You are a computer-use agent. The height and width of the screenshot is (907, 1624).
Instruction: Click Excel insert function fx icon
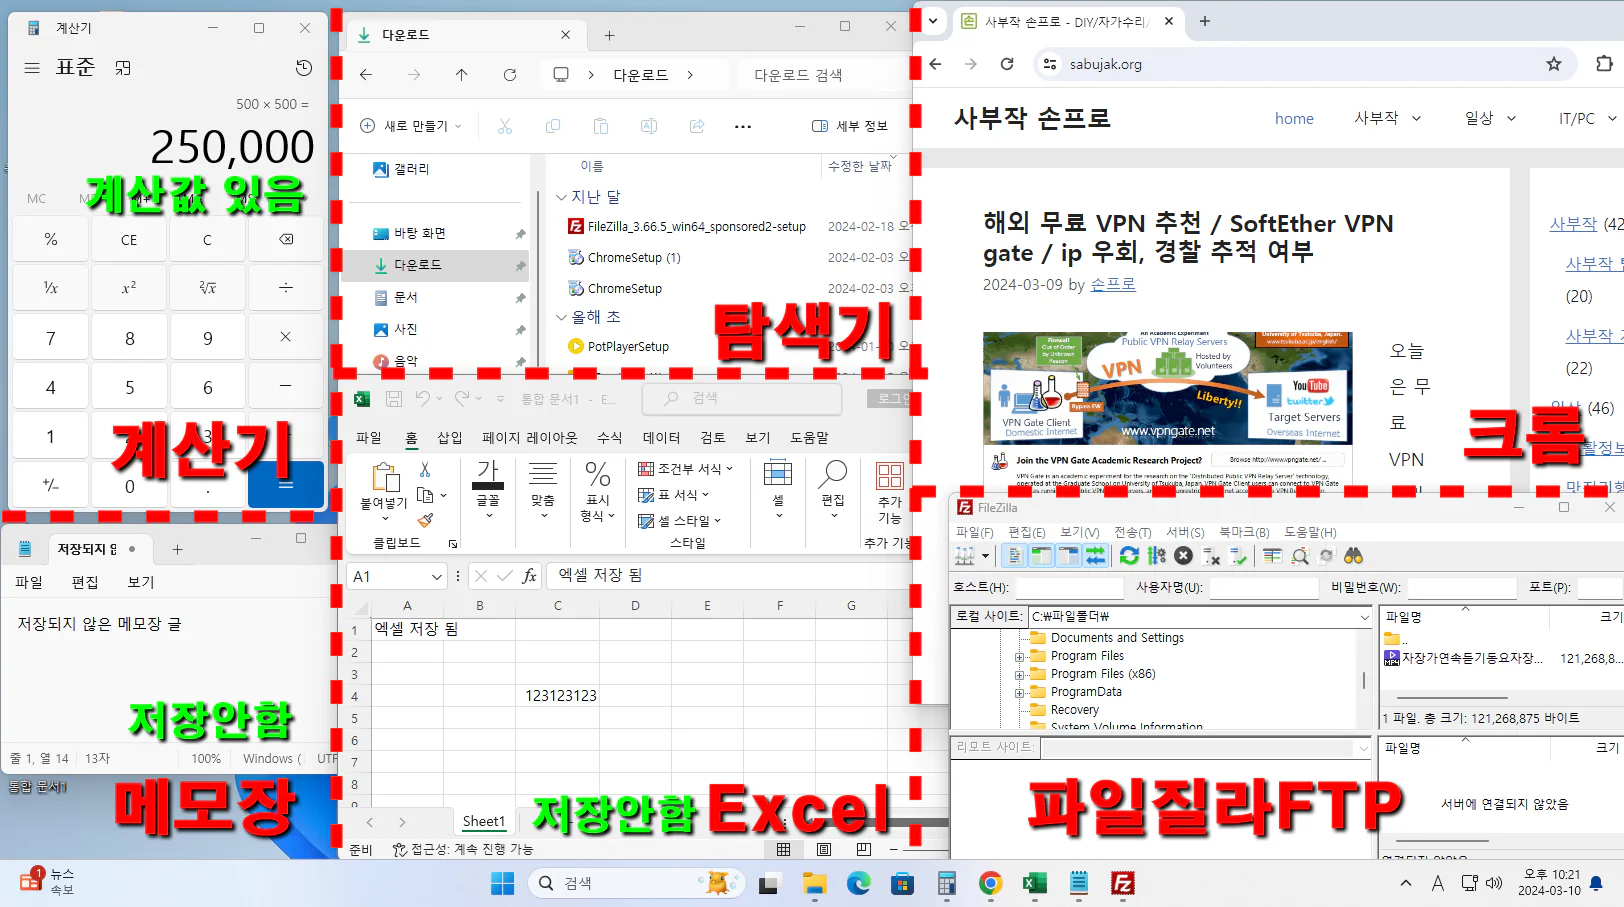529,576
